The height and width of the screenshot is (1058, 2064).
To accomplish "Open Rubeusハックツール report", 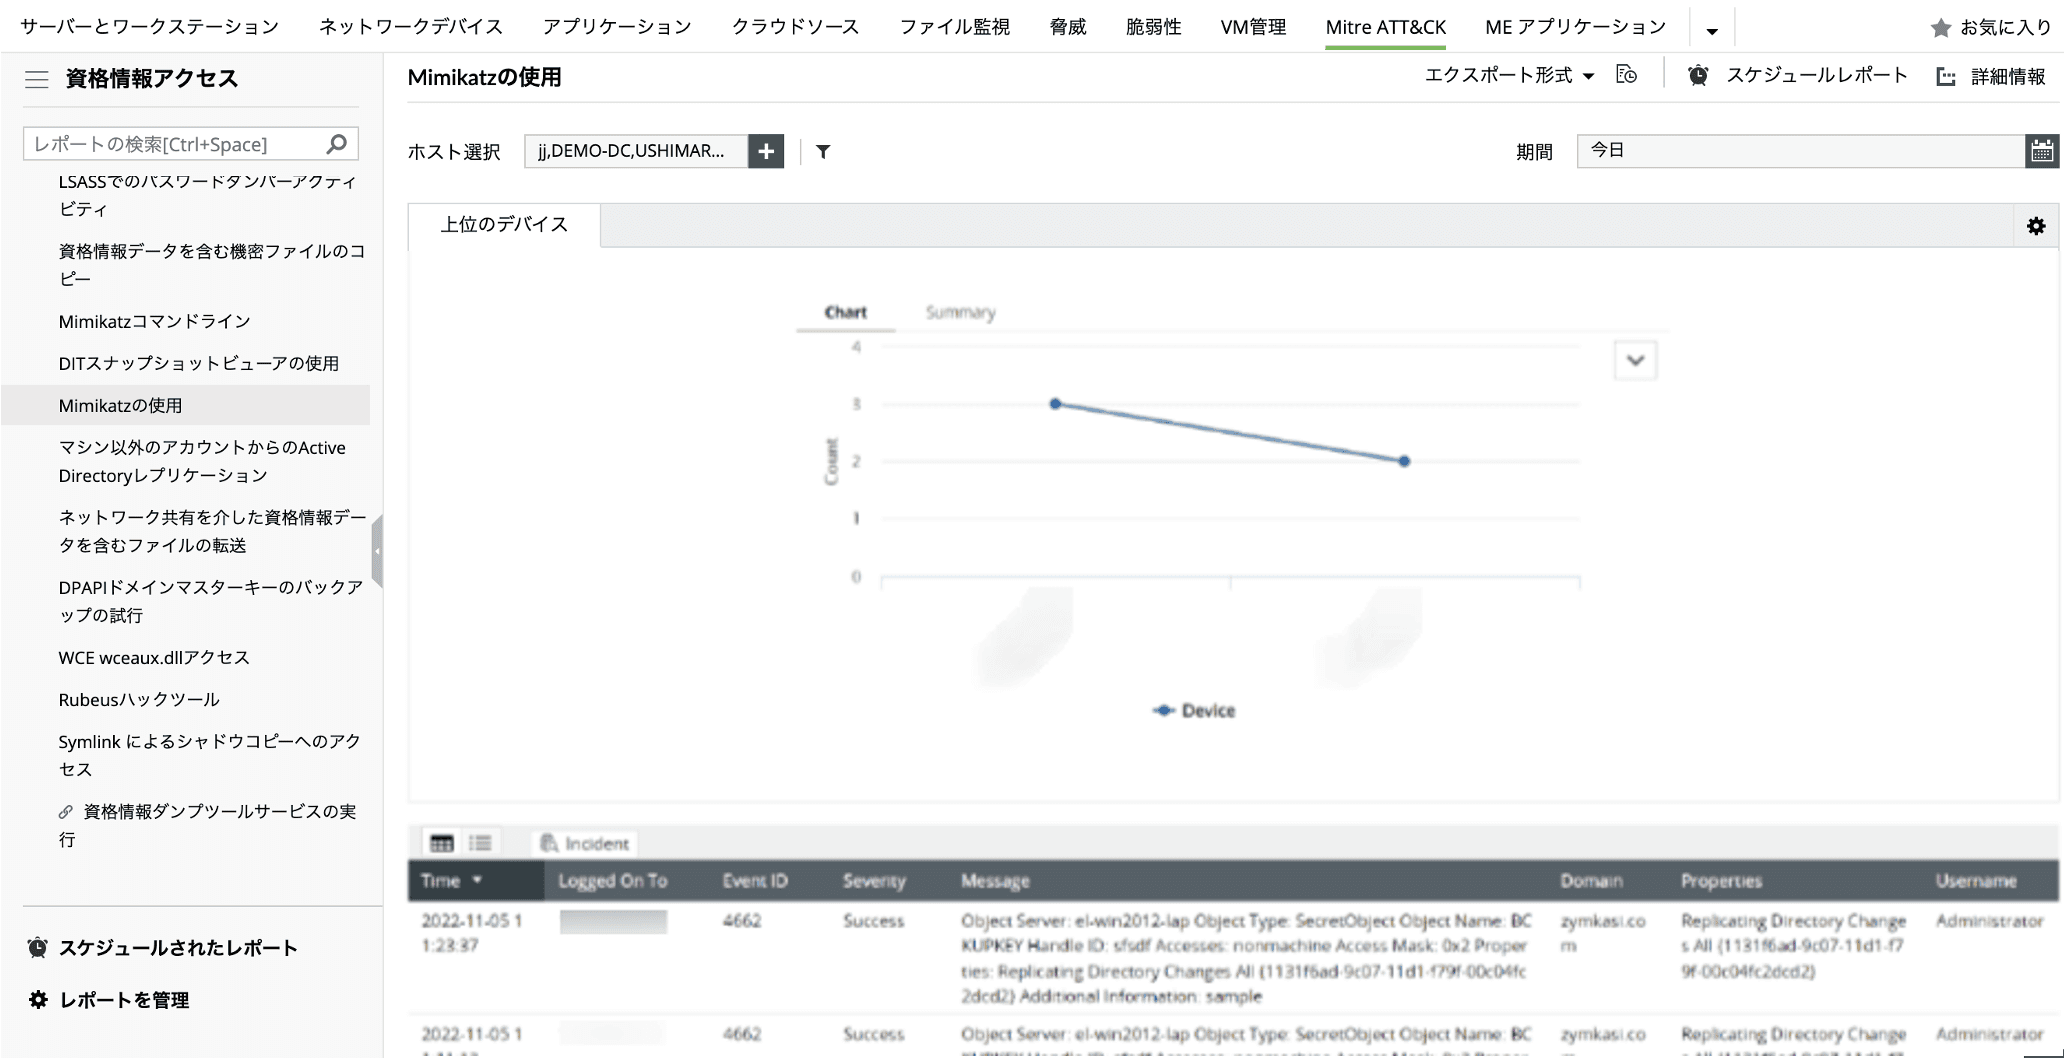I will coord(139,699).
